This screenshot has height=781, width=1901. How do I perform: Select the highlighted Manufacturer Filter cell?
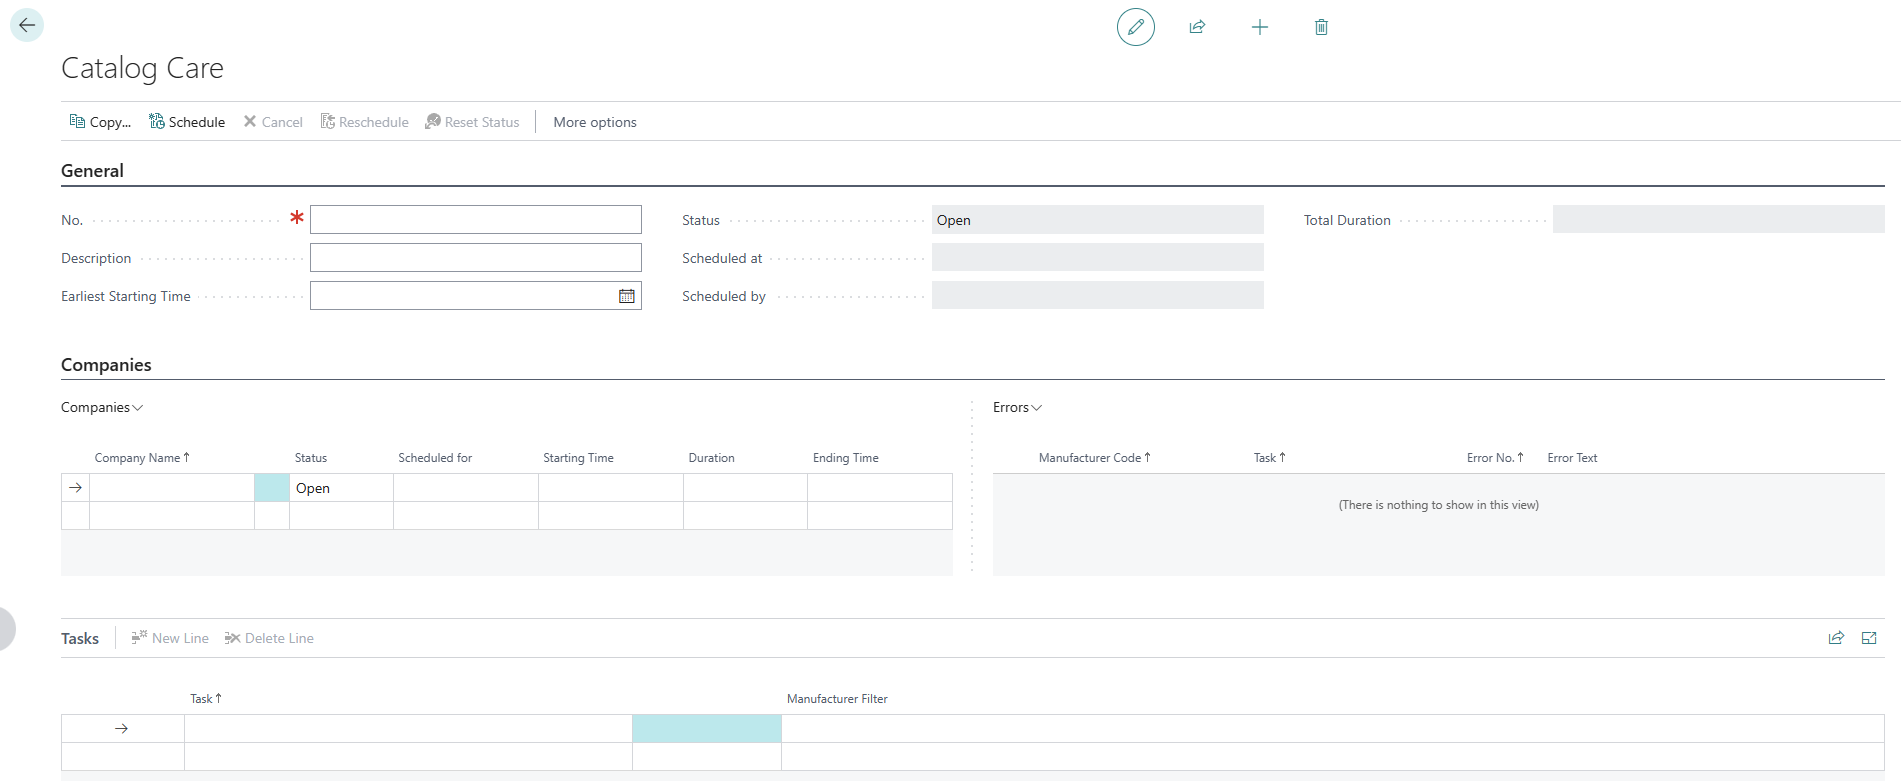pos(706,728)
